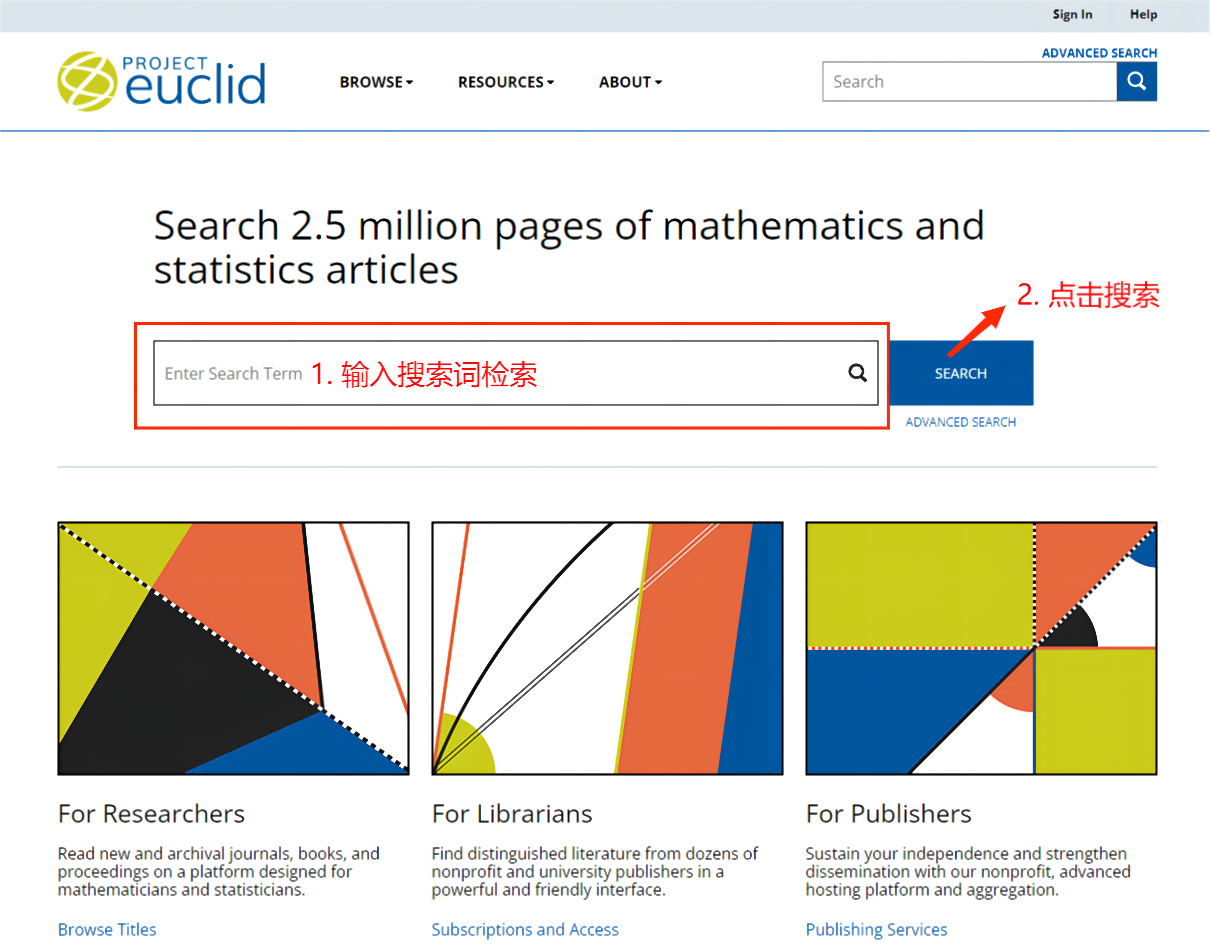Click the Sign In link
The image size is (1211, 947).
[x=1072, y=14]
